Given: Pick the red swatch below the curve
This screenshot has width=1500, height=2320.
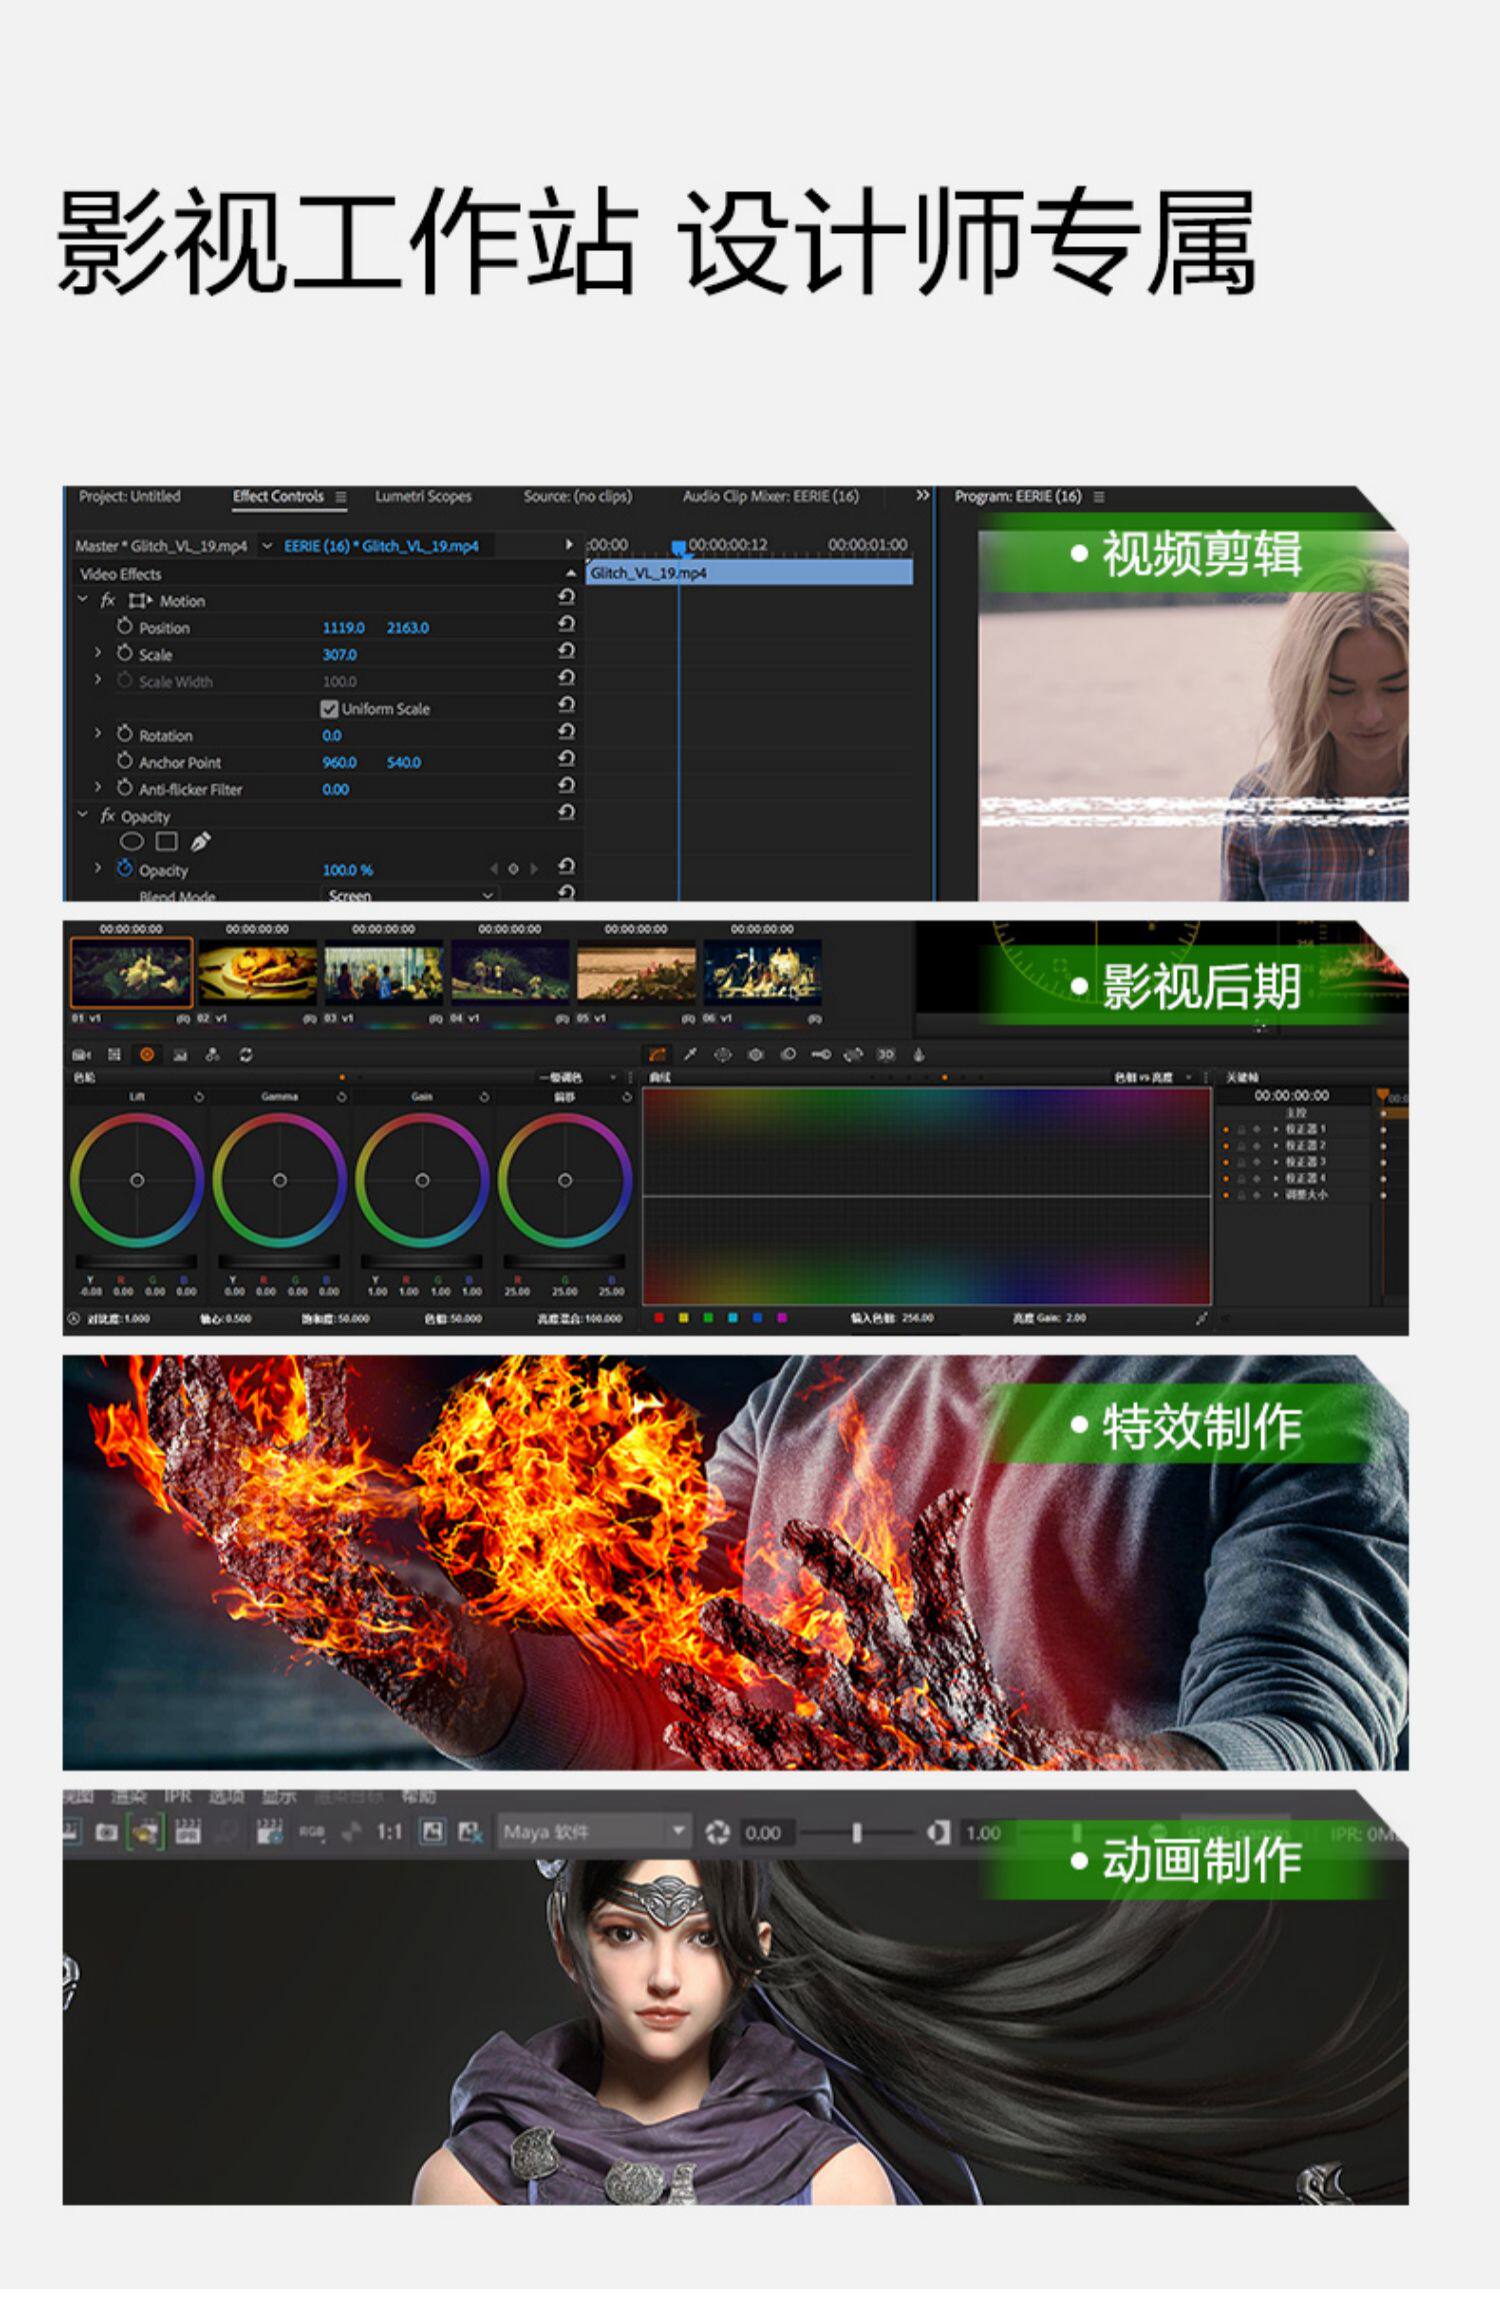Looking at the screenshot, I should [x=659, y=1318].
